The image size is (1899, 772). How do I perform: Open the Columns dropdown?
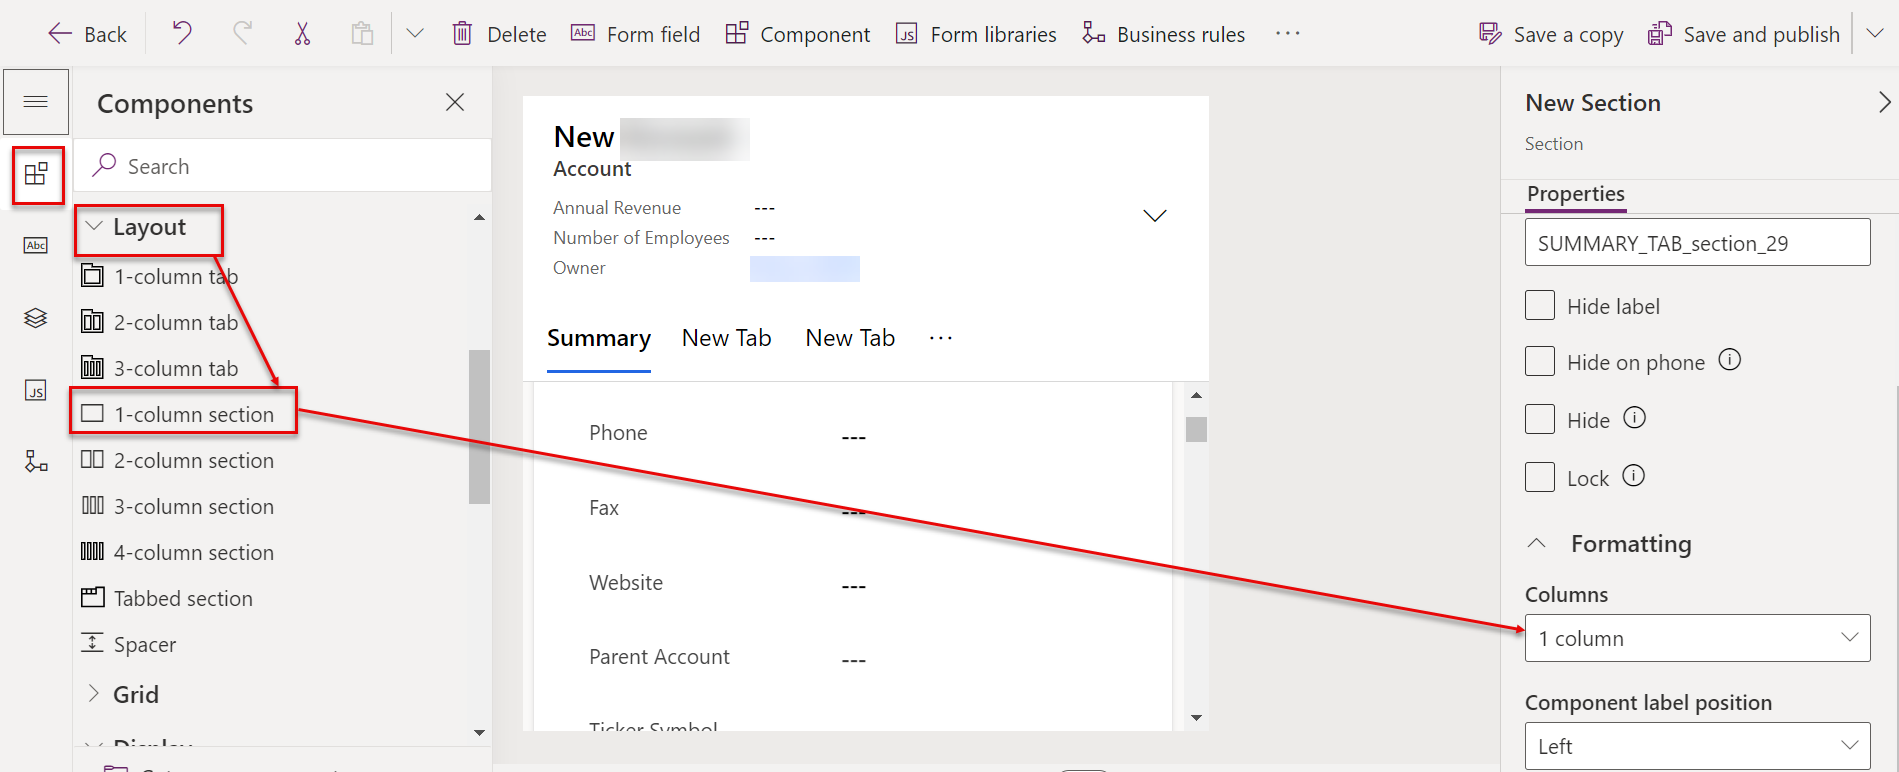coord(1697,638)
